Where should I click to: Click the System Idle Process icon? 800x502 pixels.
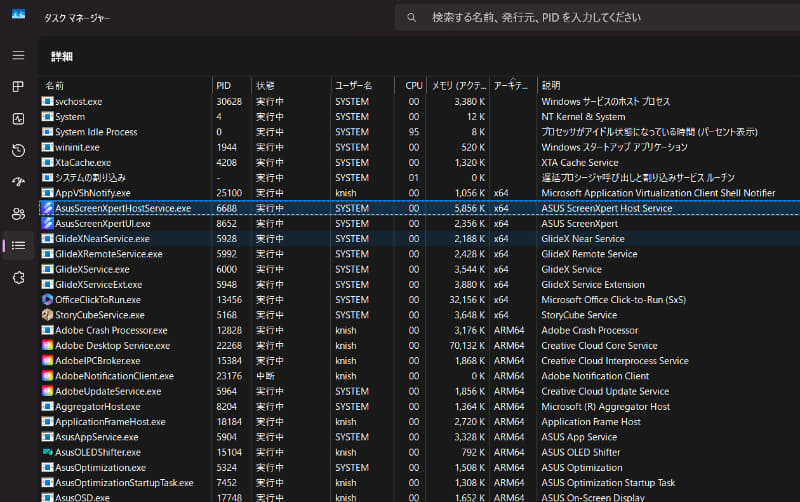pyautogui.click(x=47, y=132)
